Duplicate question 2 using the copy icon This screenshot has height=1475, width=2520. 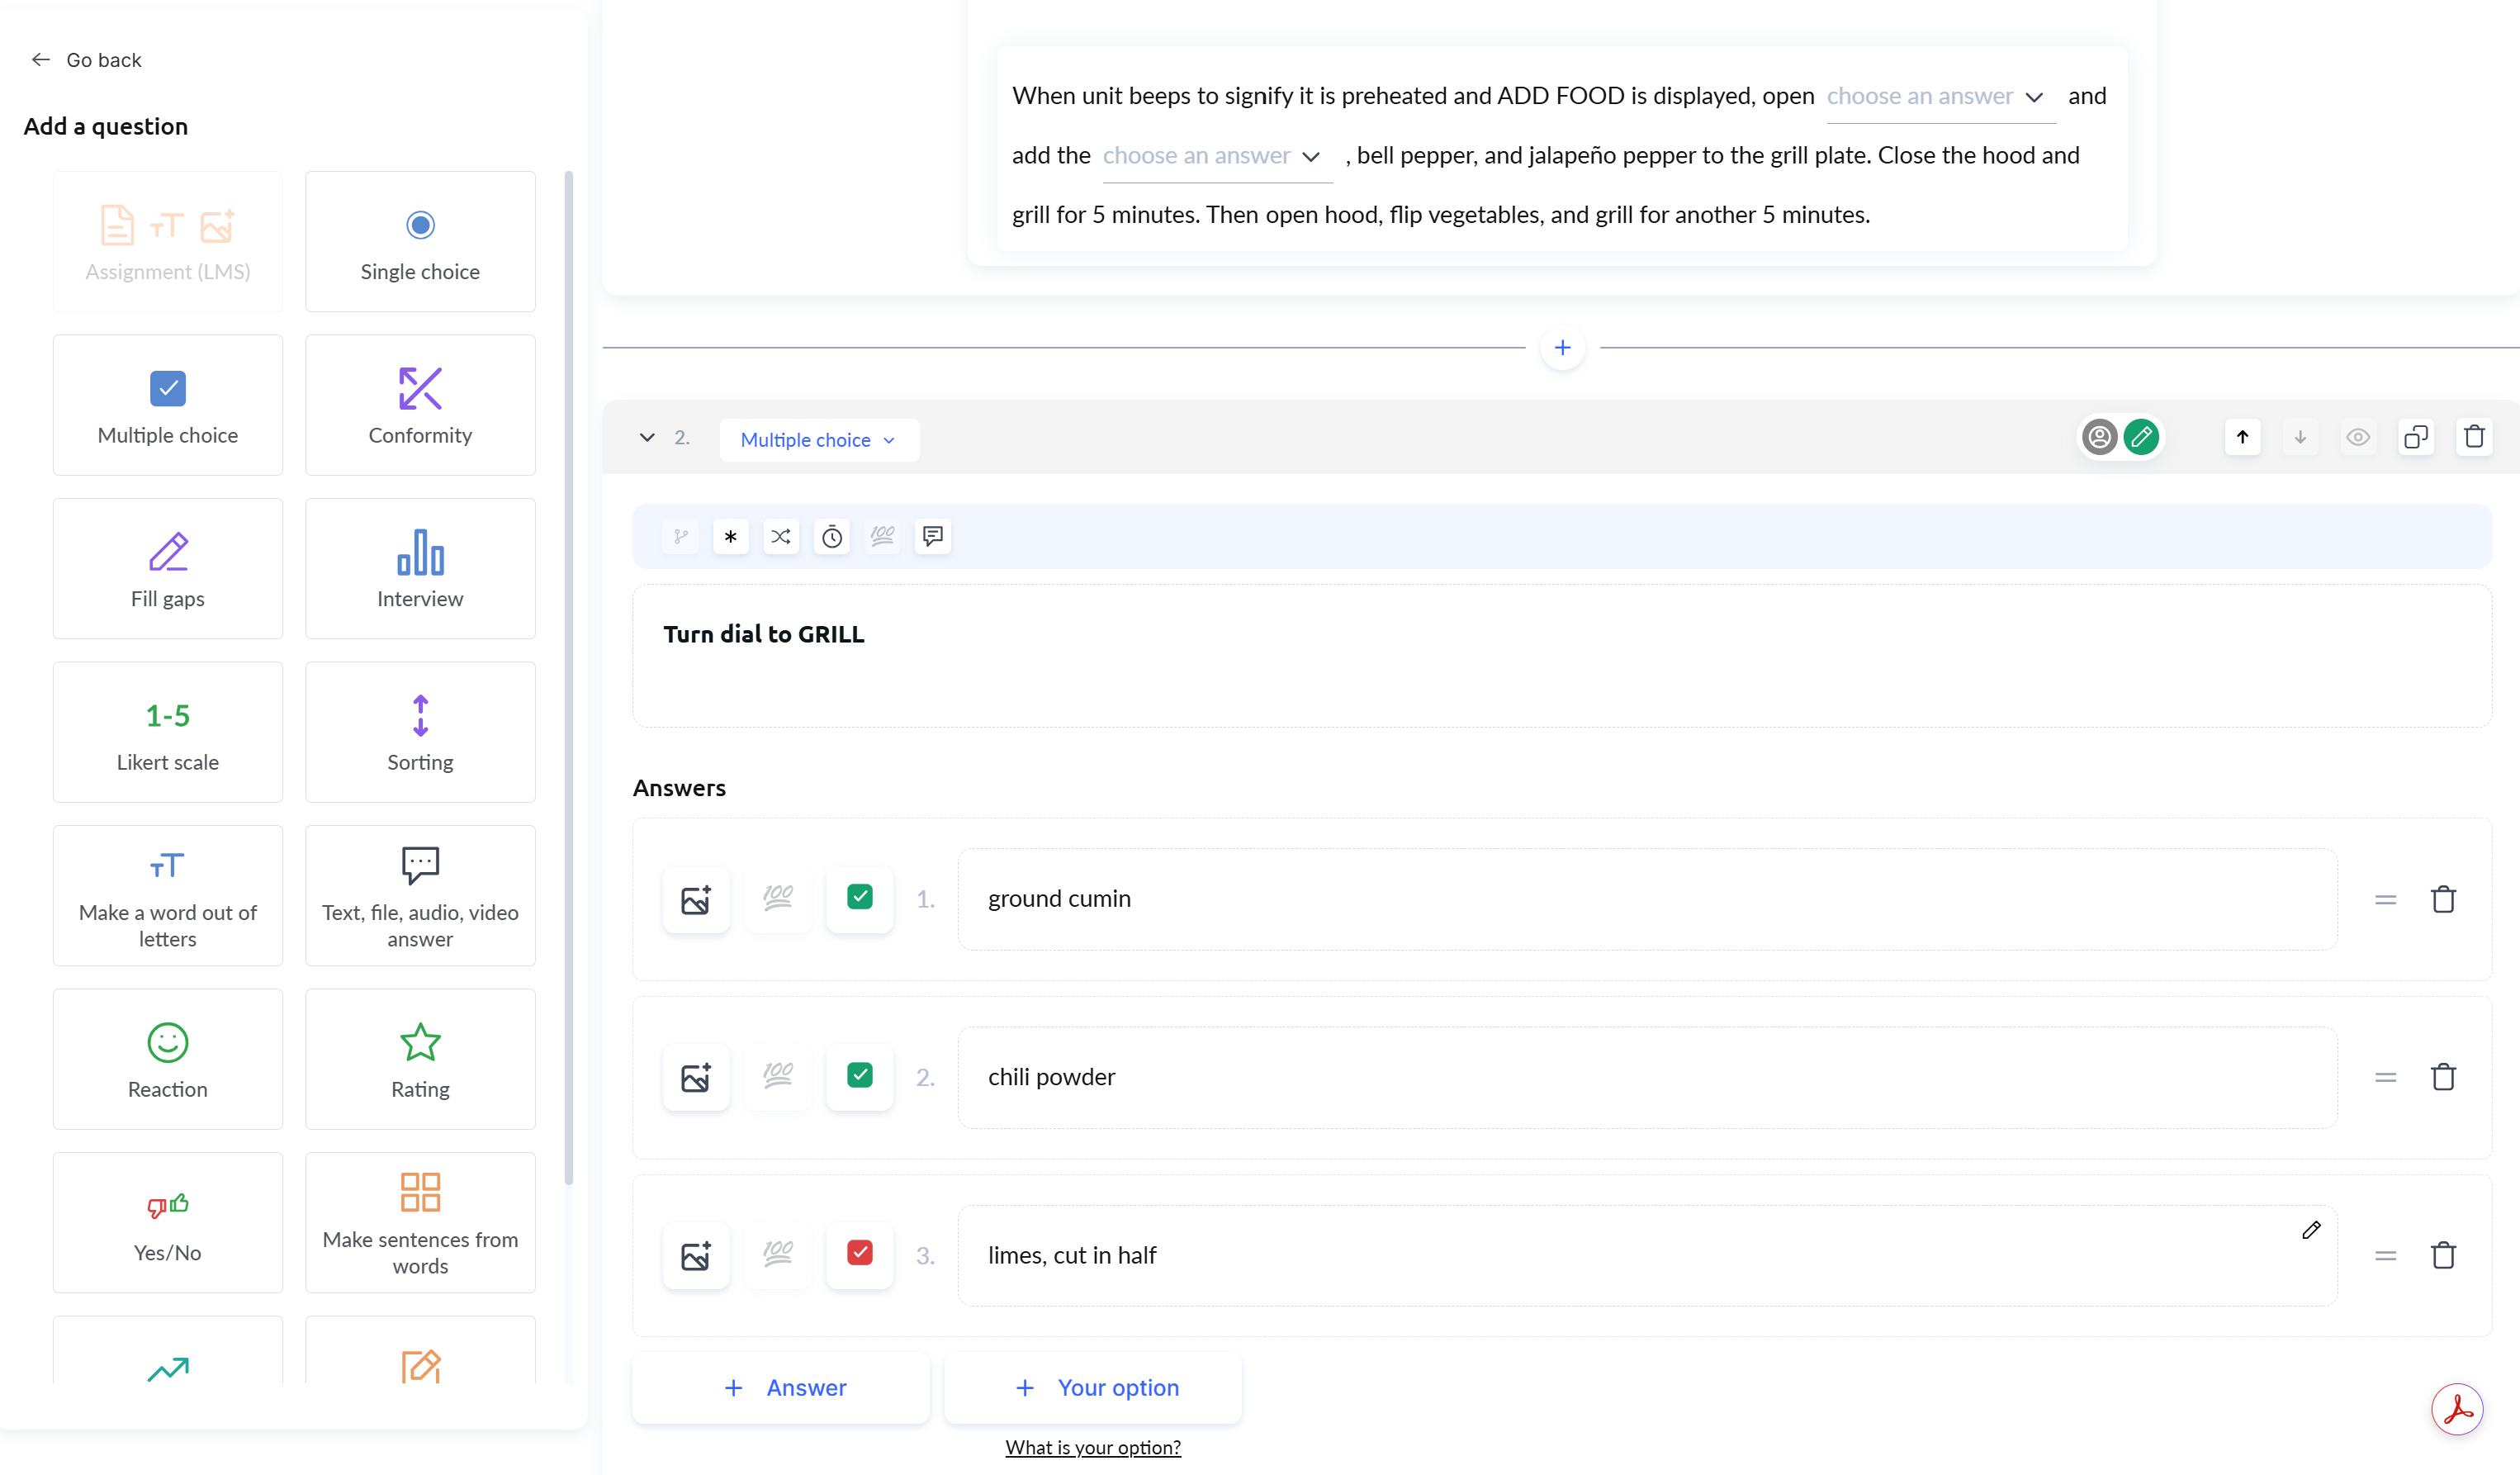2417,437
